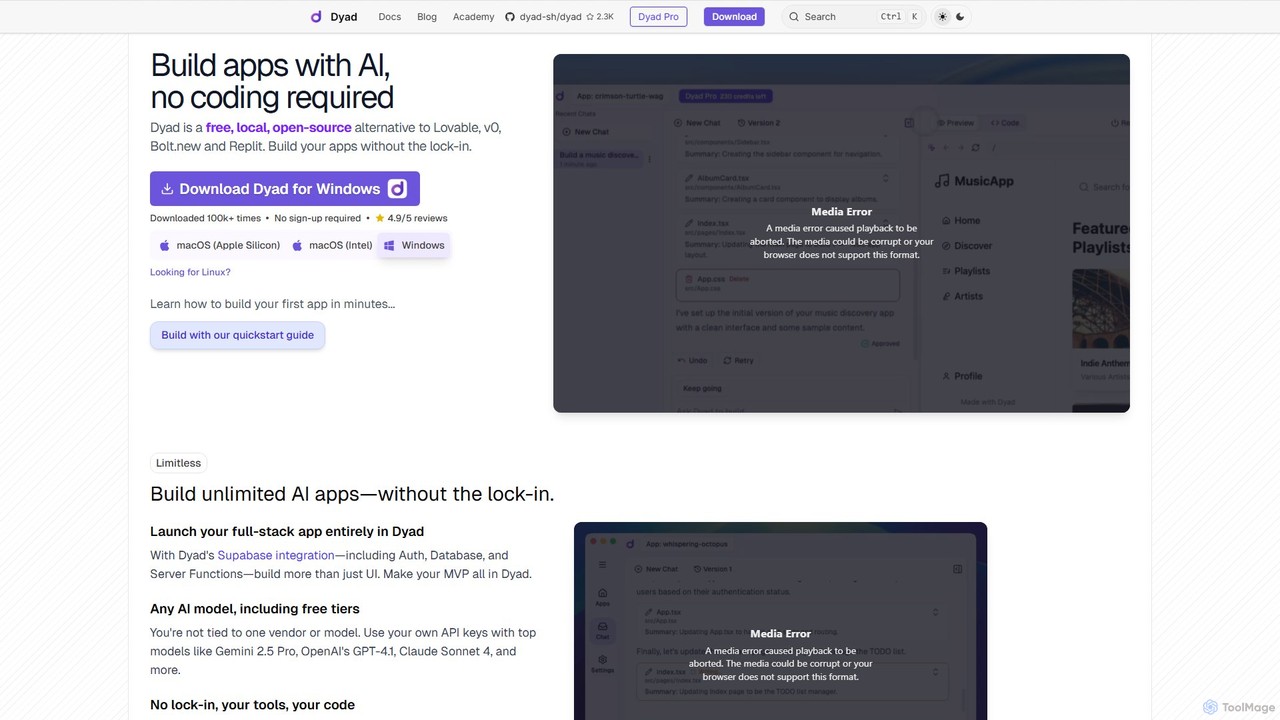Go to the Academy page
The width and height of the screenshot is (1280, 720).
pyautogui.click(x=473, y=17)
